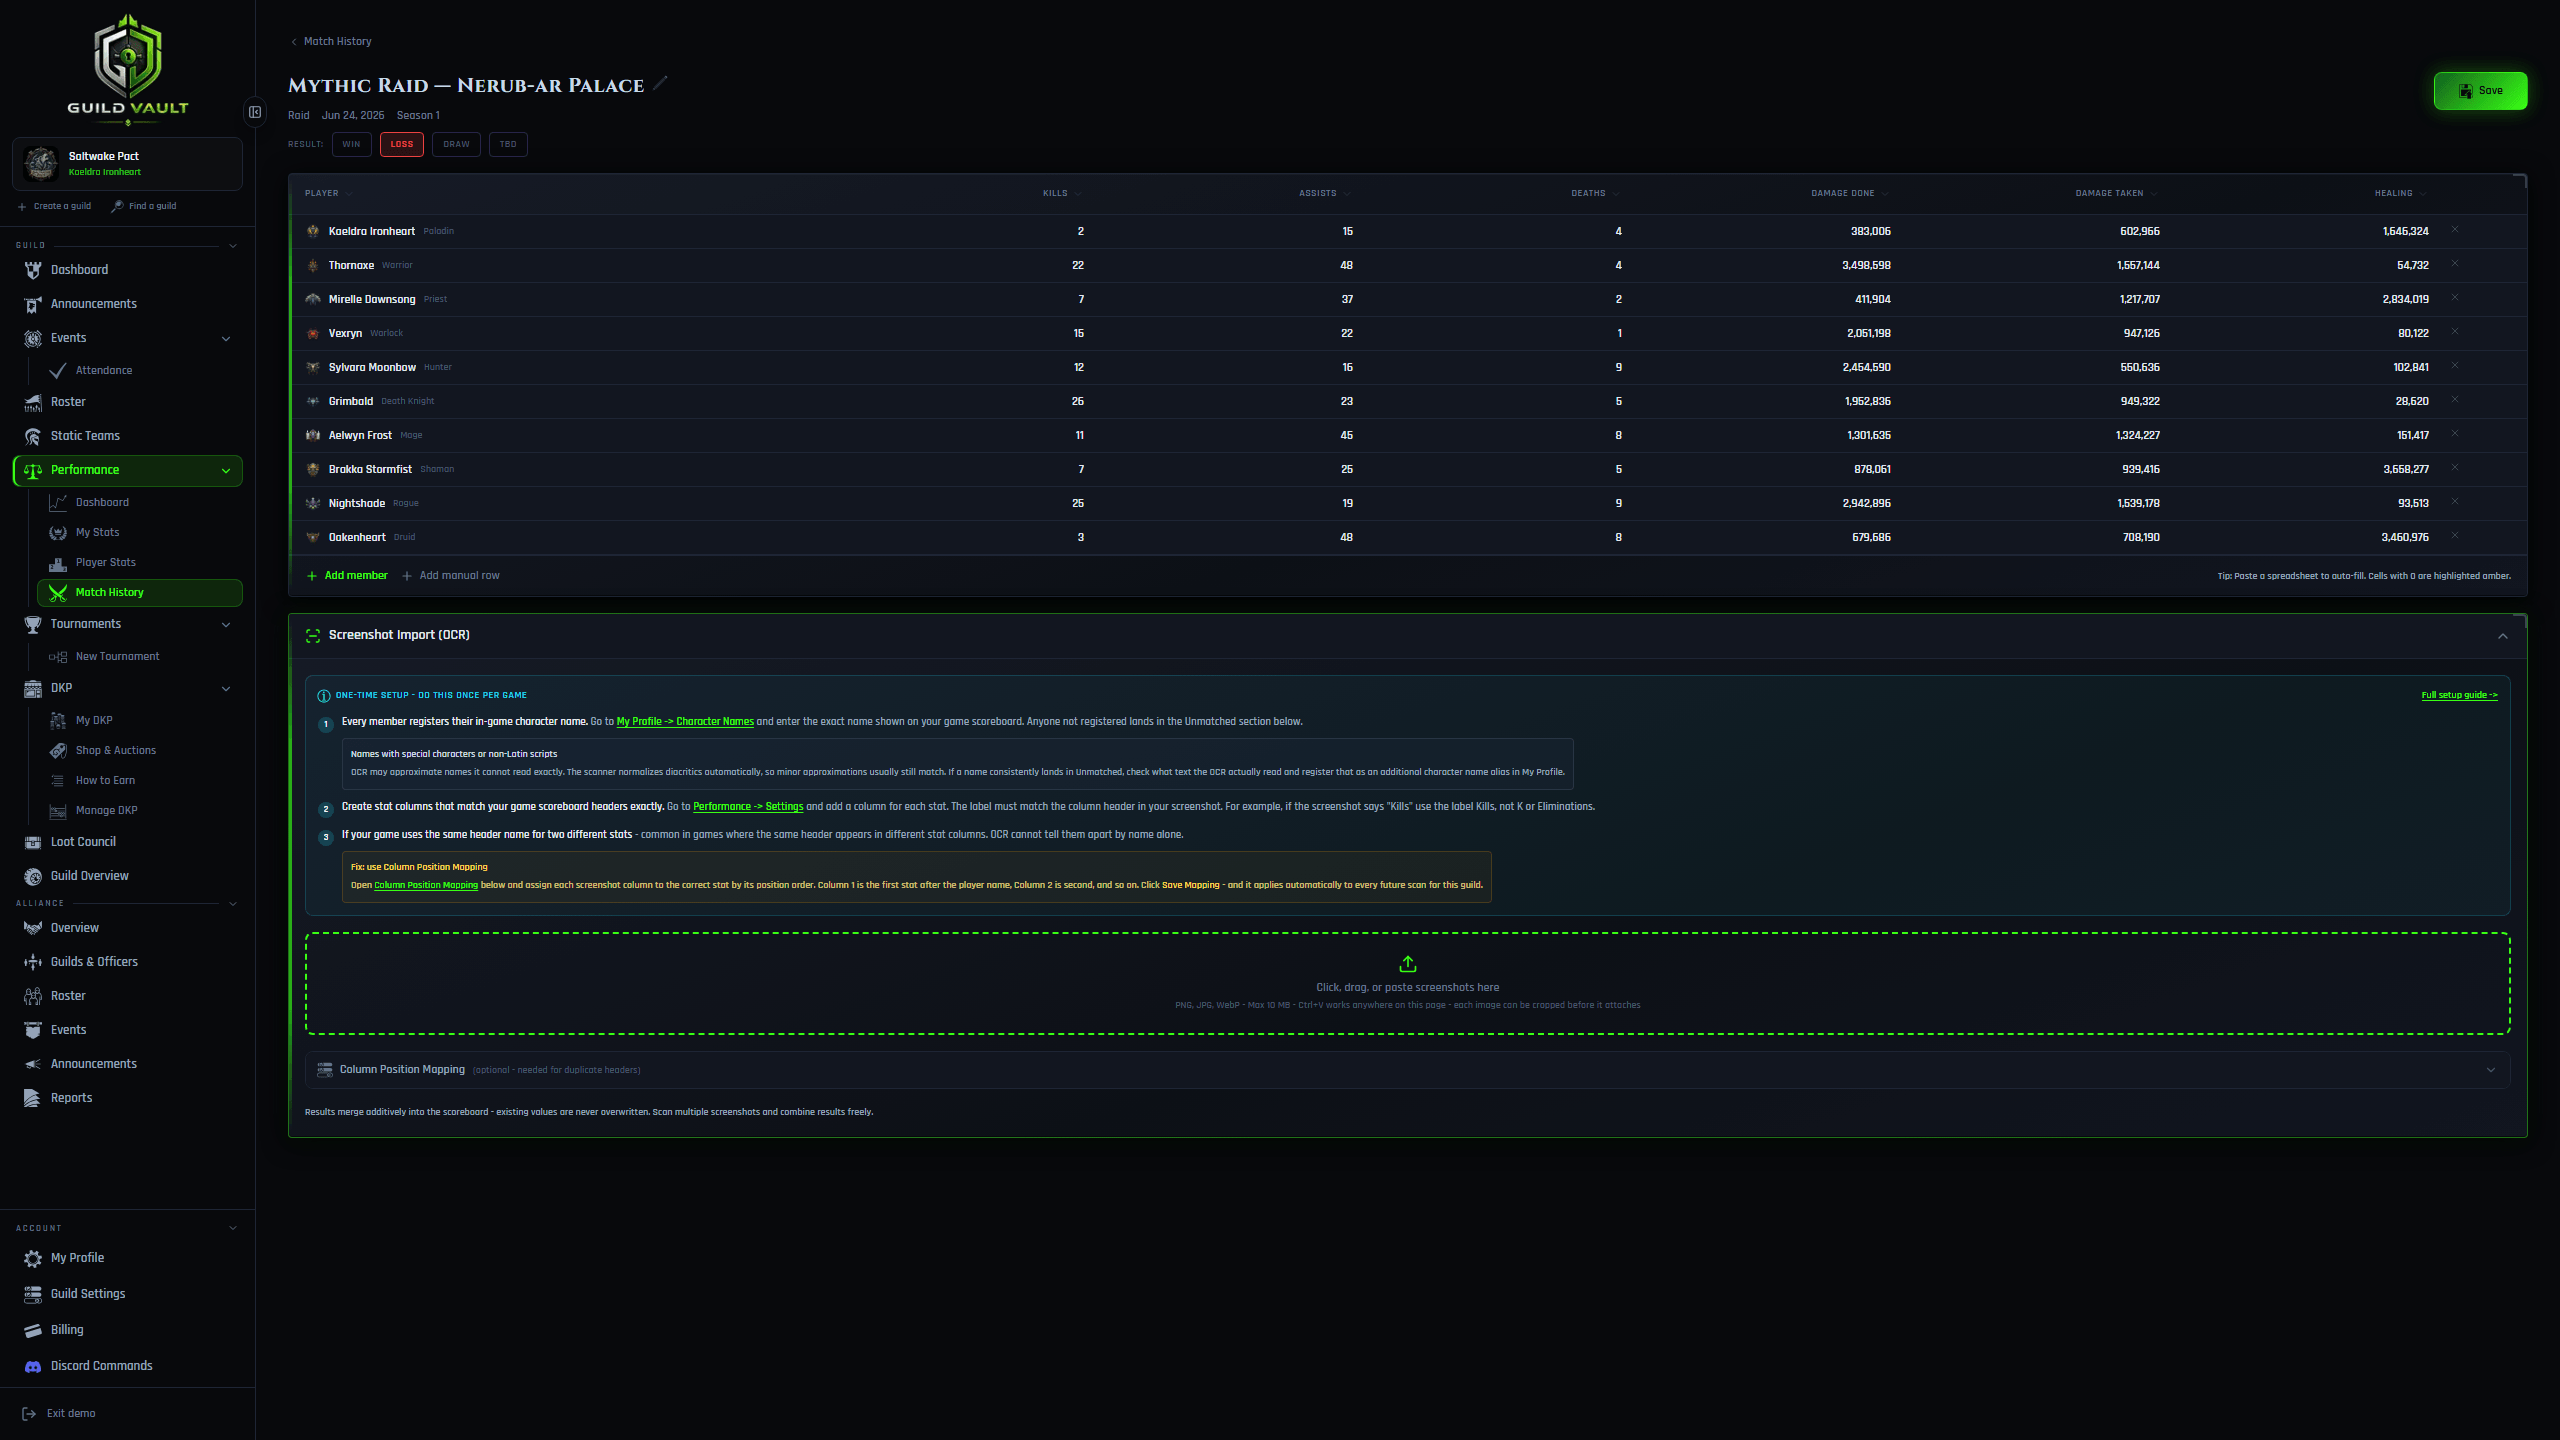
Task: Click the New Tournament bracket icon
Action: click(58, 656)
